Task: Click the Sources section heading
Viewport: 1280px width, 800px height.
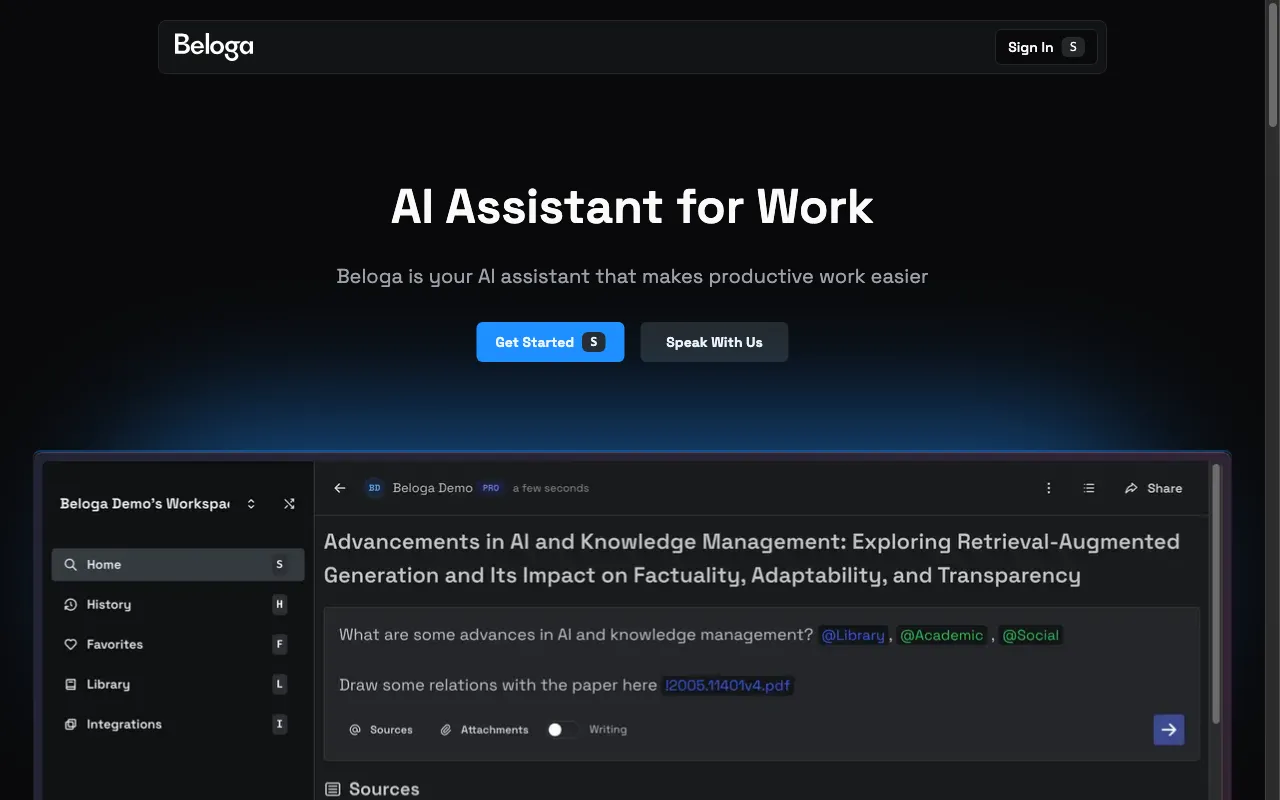Action: click(384, 789)
